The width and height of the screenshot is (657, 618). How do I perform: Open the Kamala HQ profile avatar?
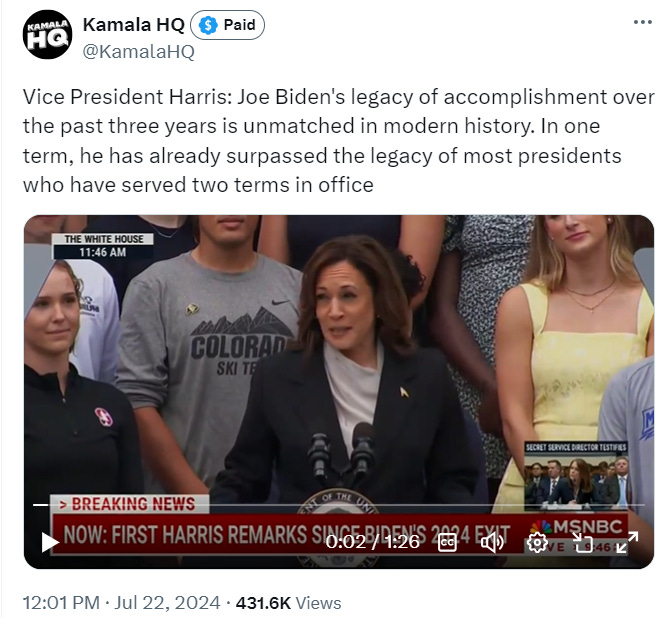tap(47, 34)
